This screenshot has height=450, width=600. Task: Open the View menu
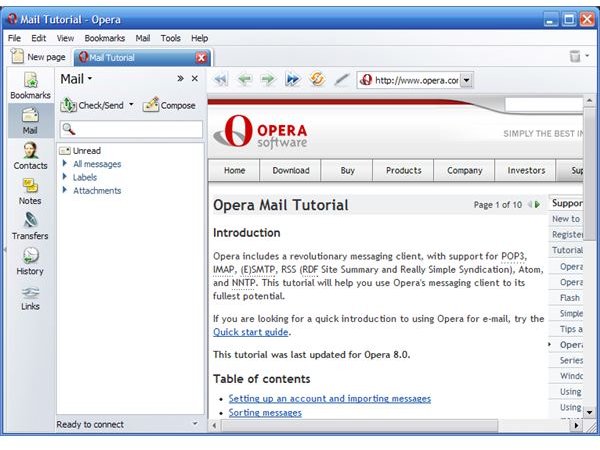(x=65, y=38)
